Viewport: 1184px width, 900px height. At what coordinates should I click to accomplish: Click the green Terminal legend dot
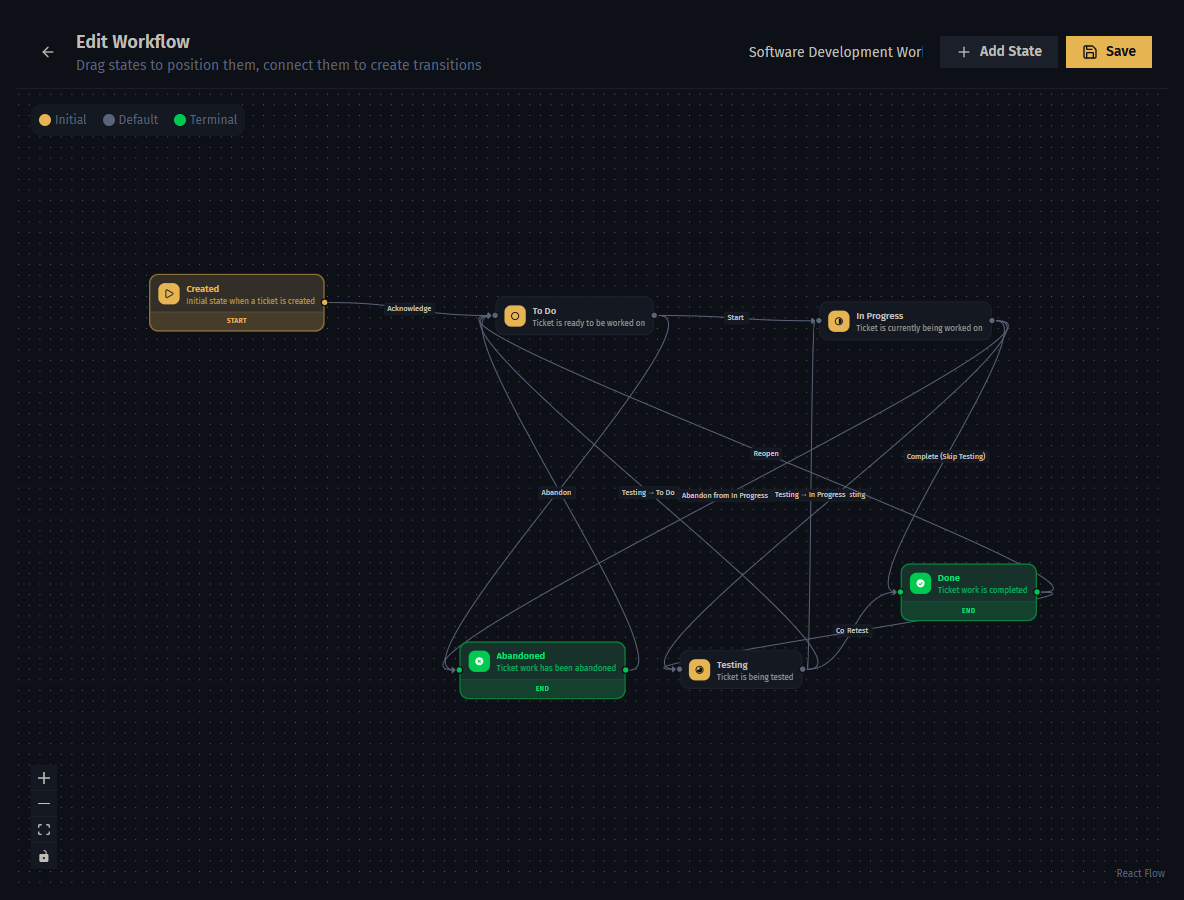coord(180,120)
